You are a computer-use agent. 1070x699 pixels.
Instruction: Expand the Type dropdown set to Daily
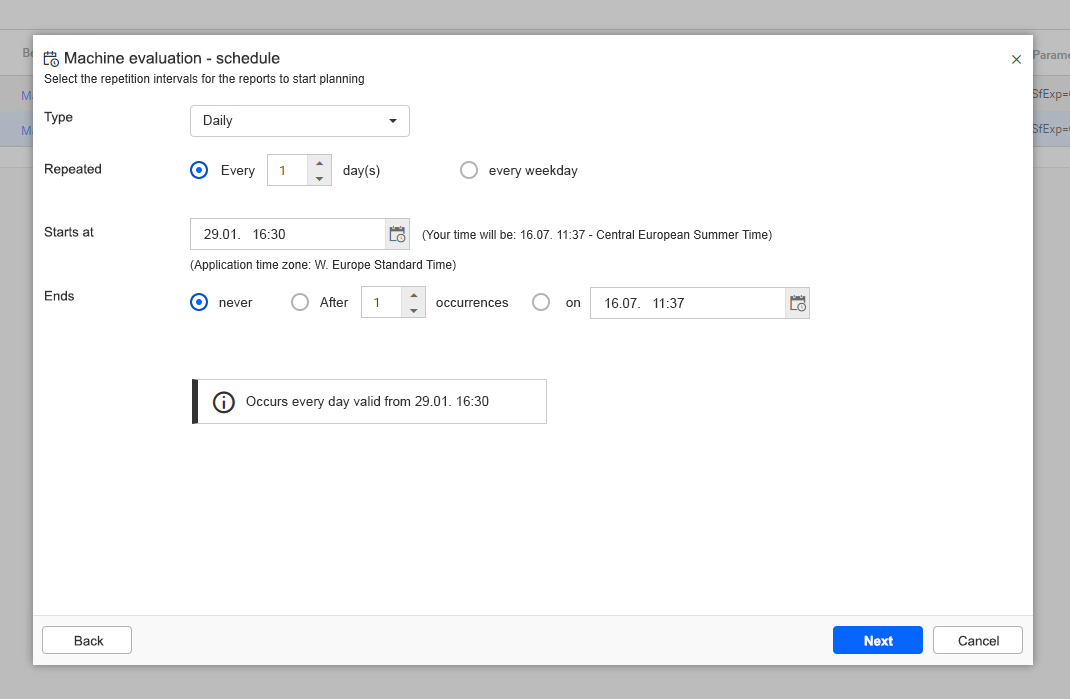coord(300,121)
